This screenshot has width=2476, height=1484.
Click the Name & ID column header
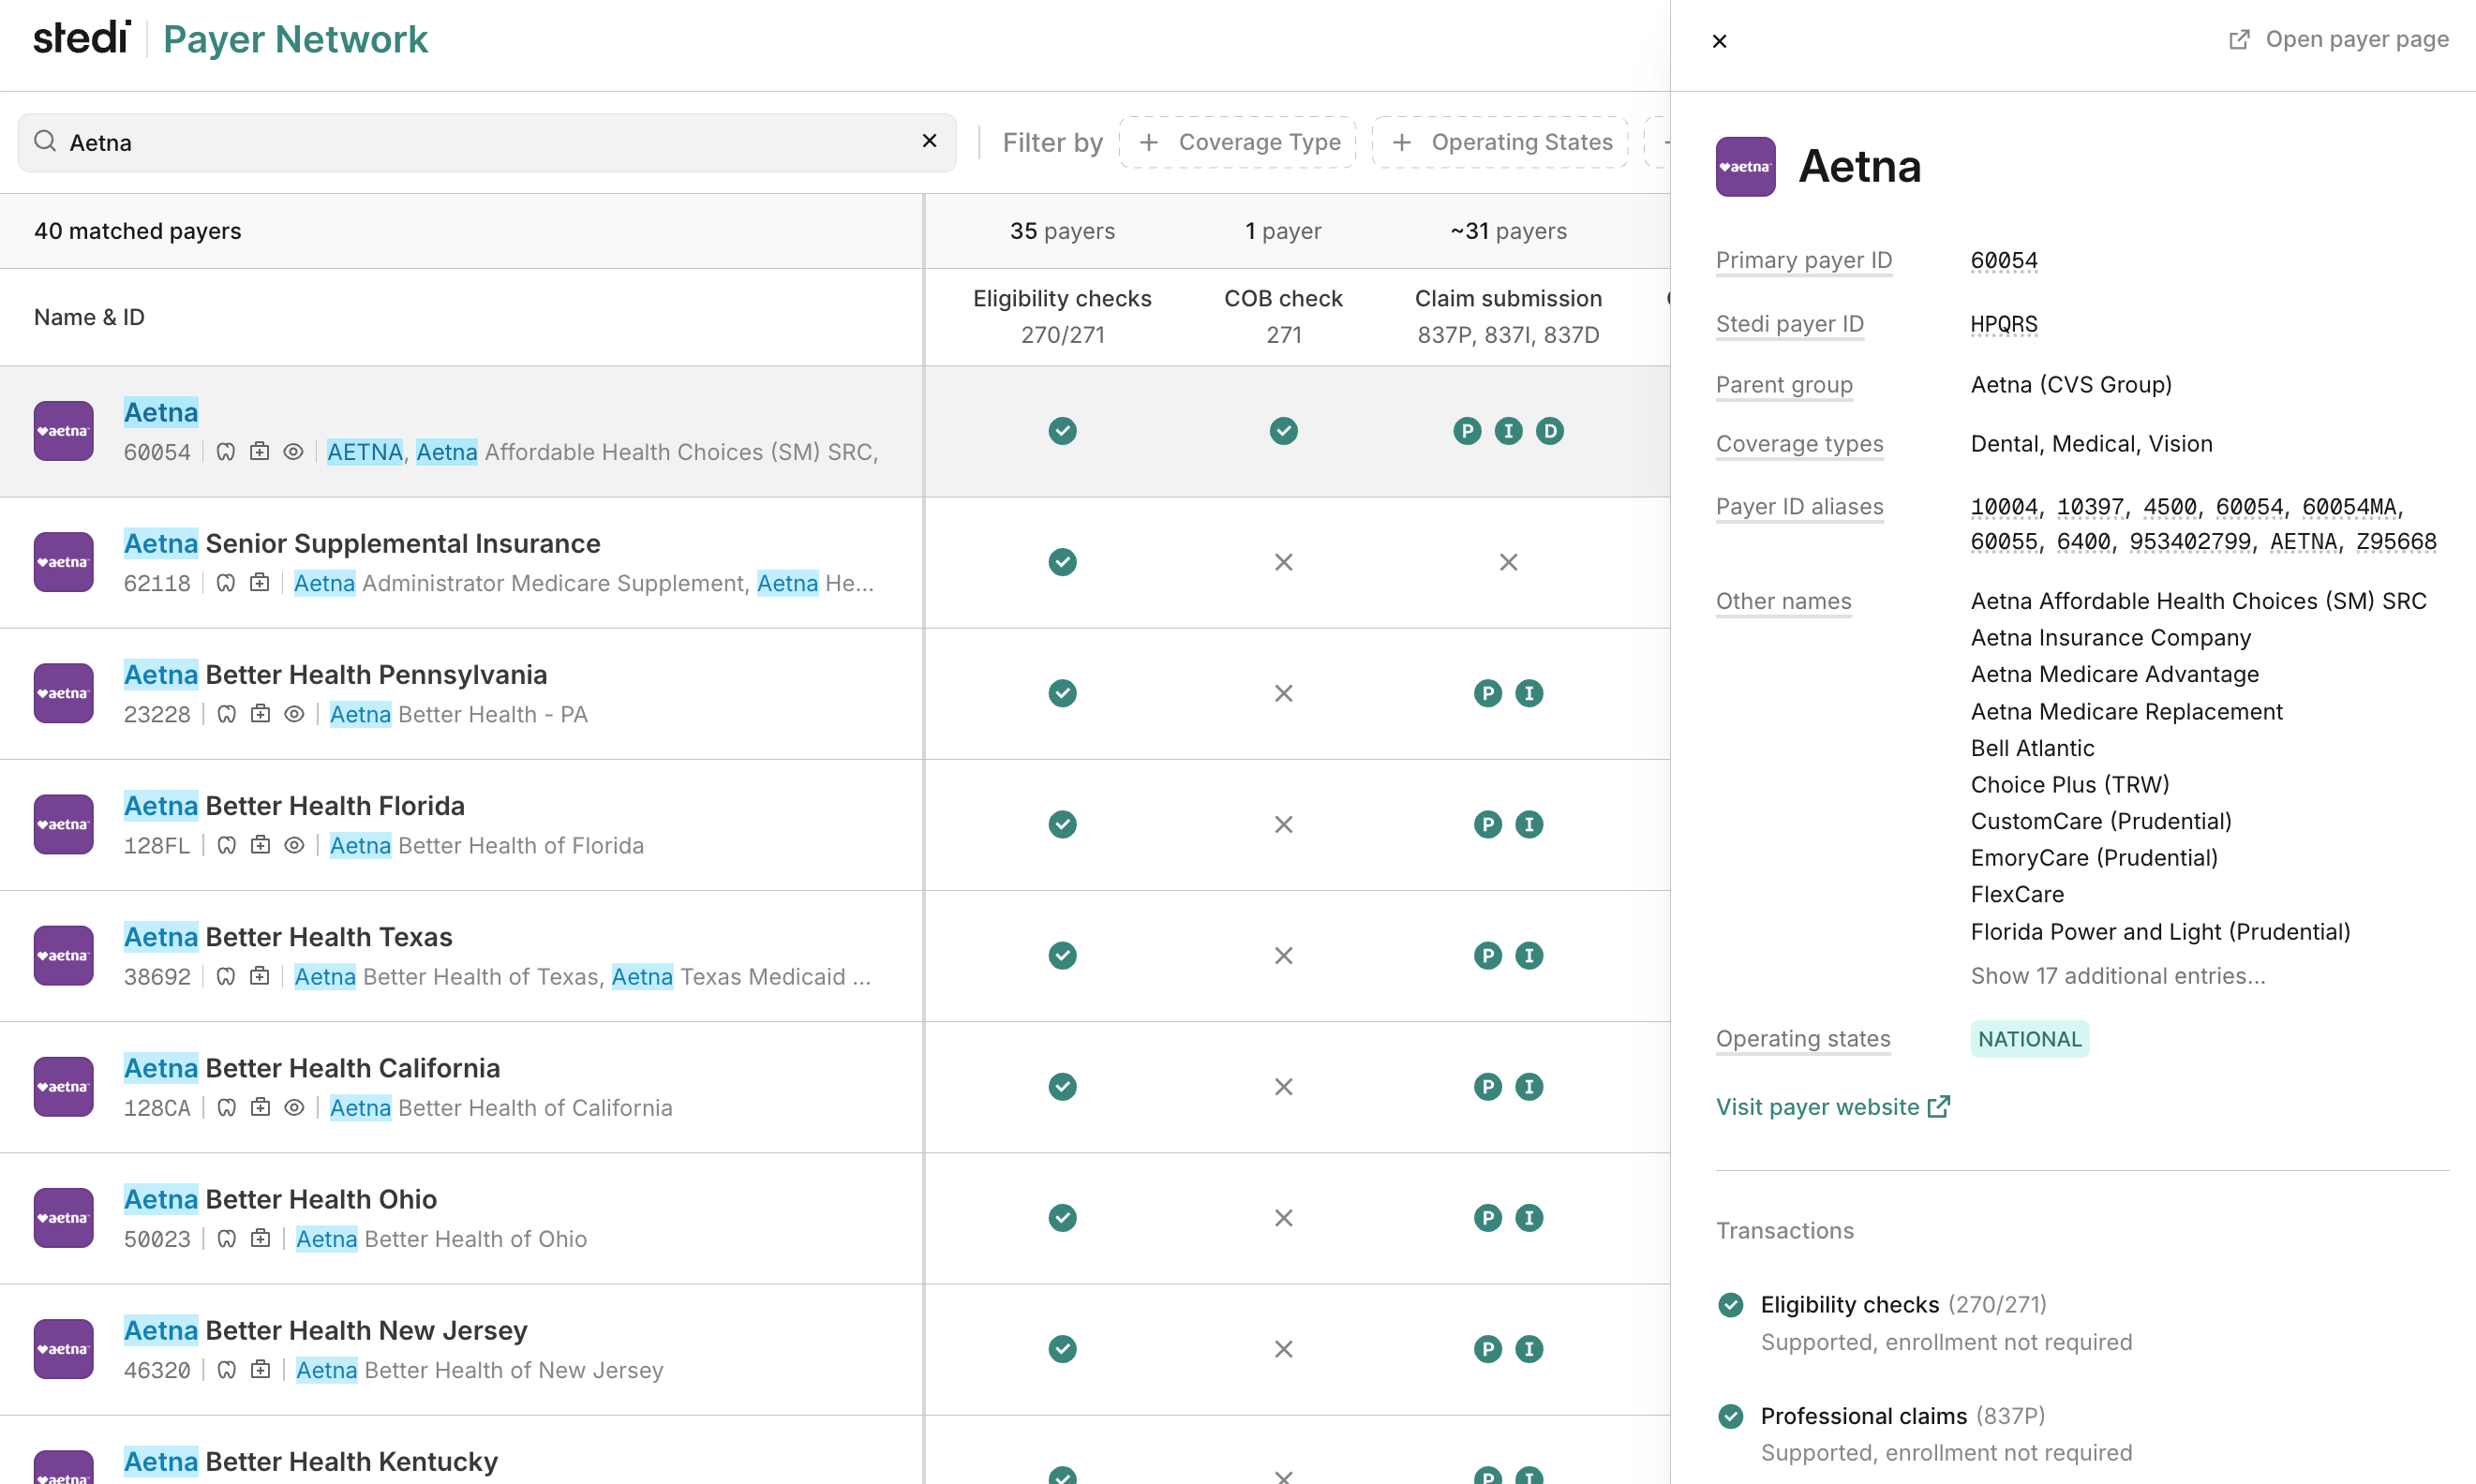pyautogui.click(x=89, y=317)
